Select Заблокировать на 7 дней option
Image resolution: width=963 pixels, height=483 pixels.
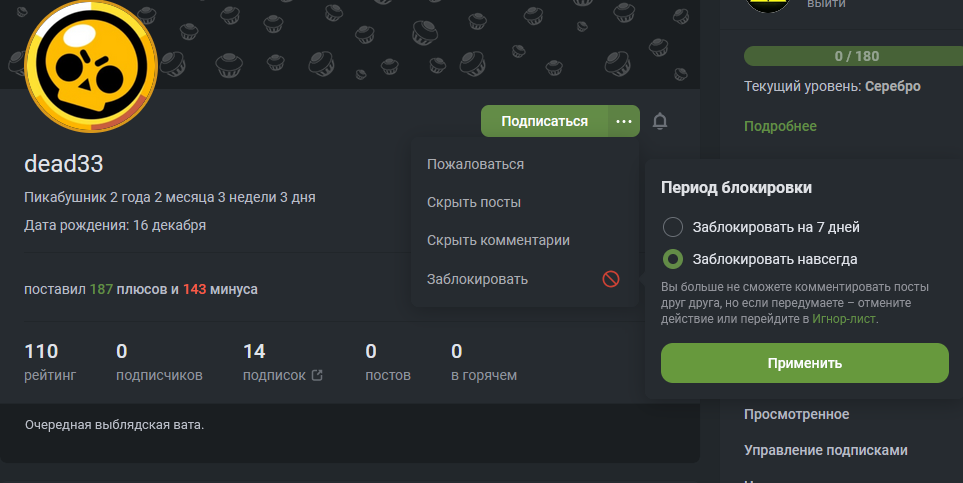tap(674, 227)
